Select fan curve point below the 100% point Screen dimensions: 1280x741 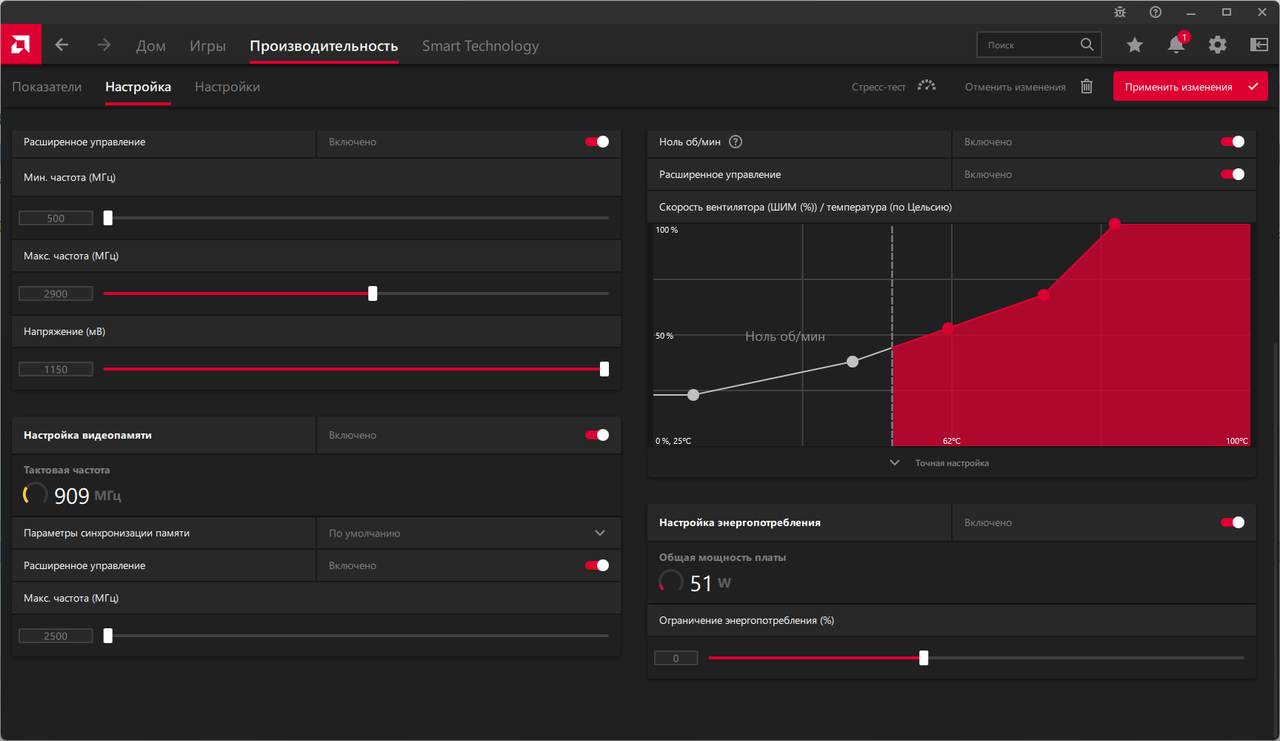point(1043,295)
